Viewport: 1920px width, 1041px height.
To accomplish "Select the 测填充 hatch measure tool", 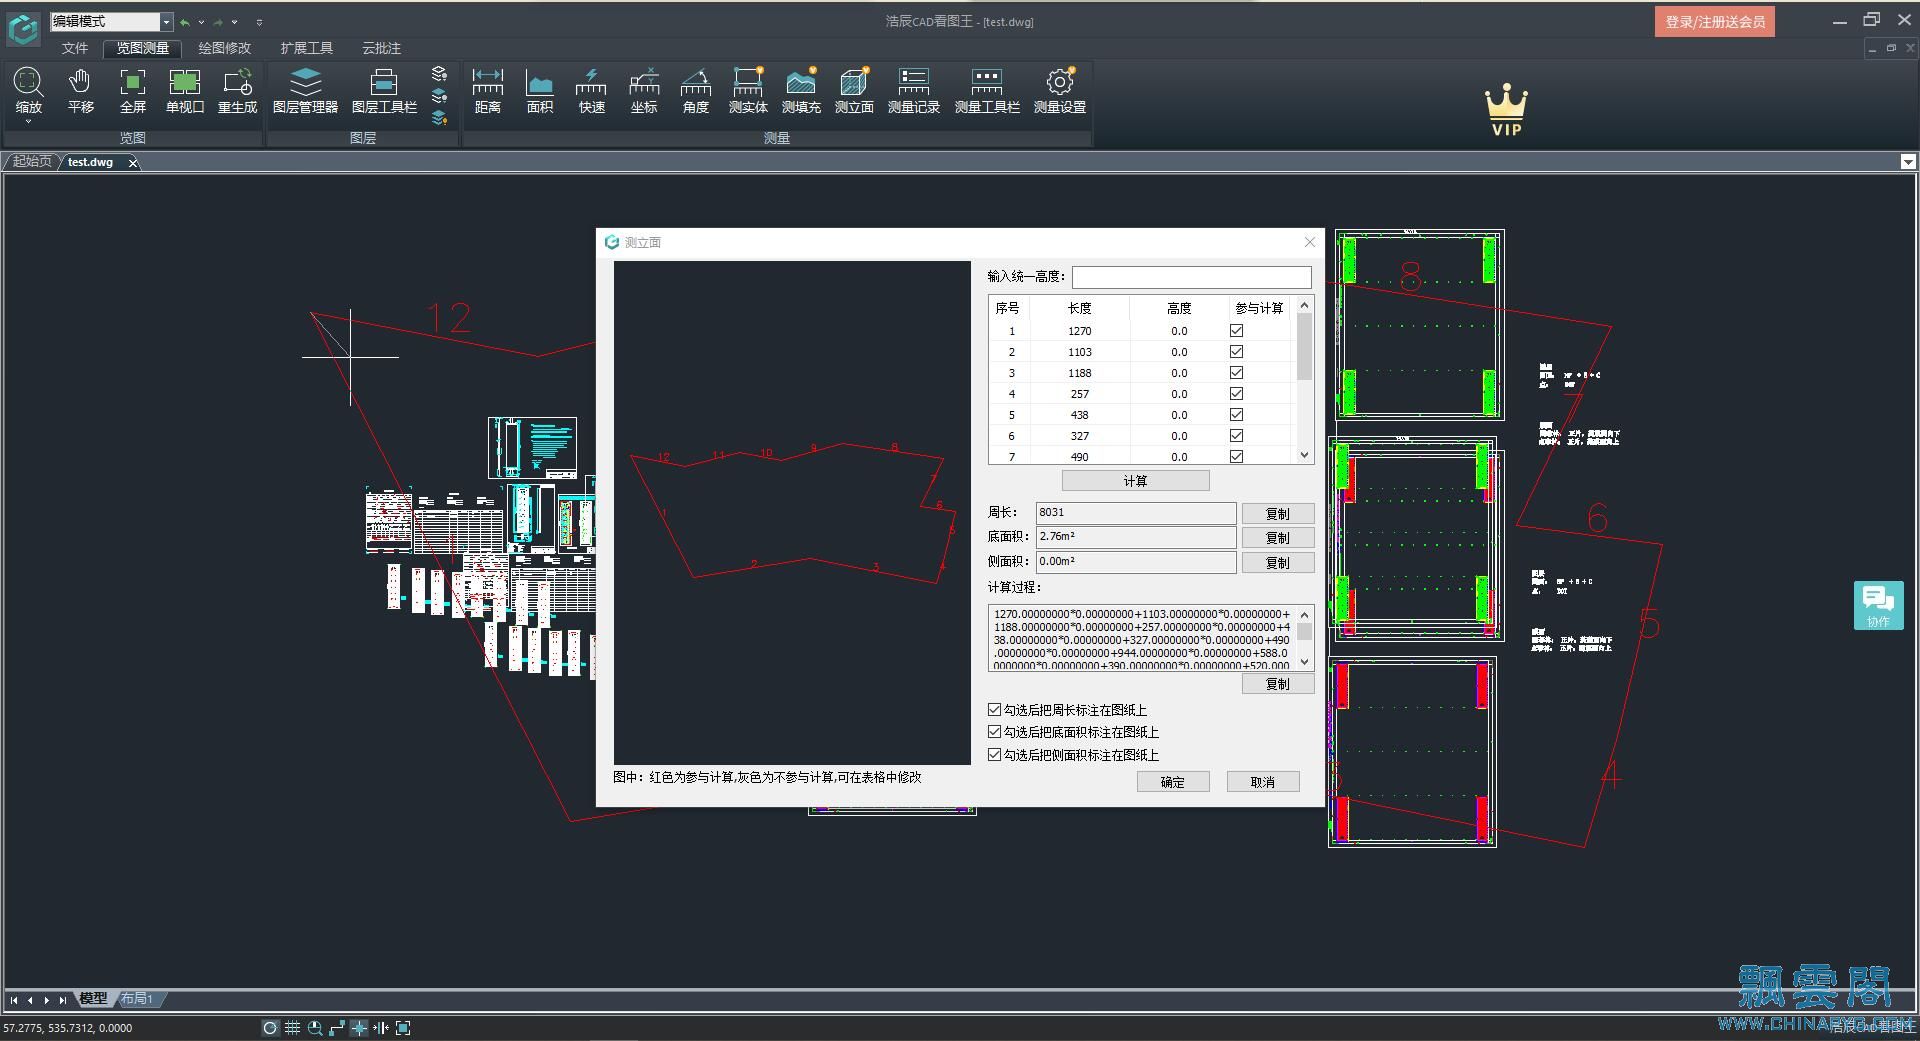I will tap(801, 89).
